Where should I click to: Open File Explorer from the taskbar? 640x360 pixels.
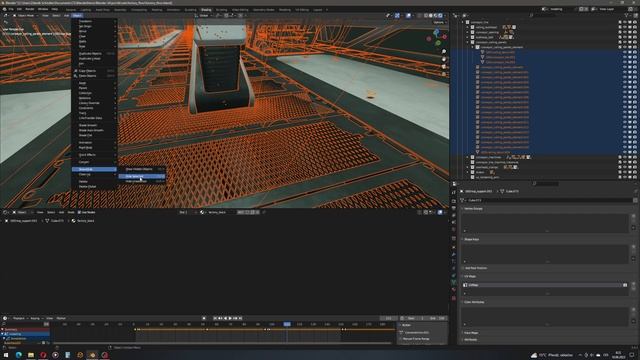click(31, 355)
